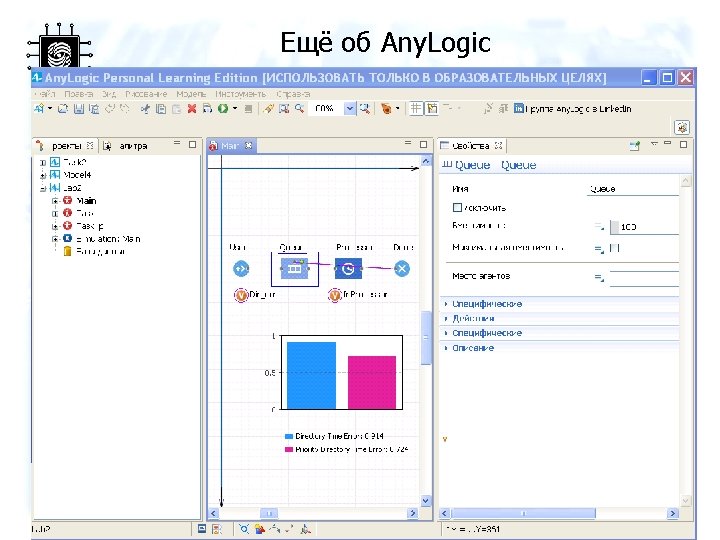Click the orange debug toolbar icon
This screenshot has height=540, width=720.
click(x=386, y=109)
